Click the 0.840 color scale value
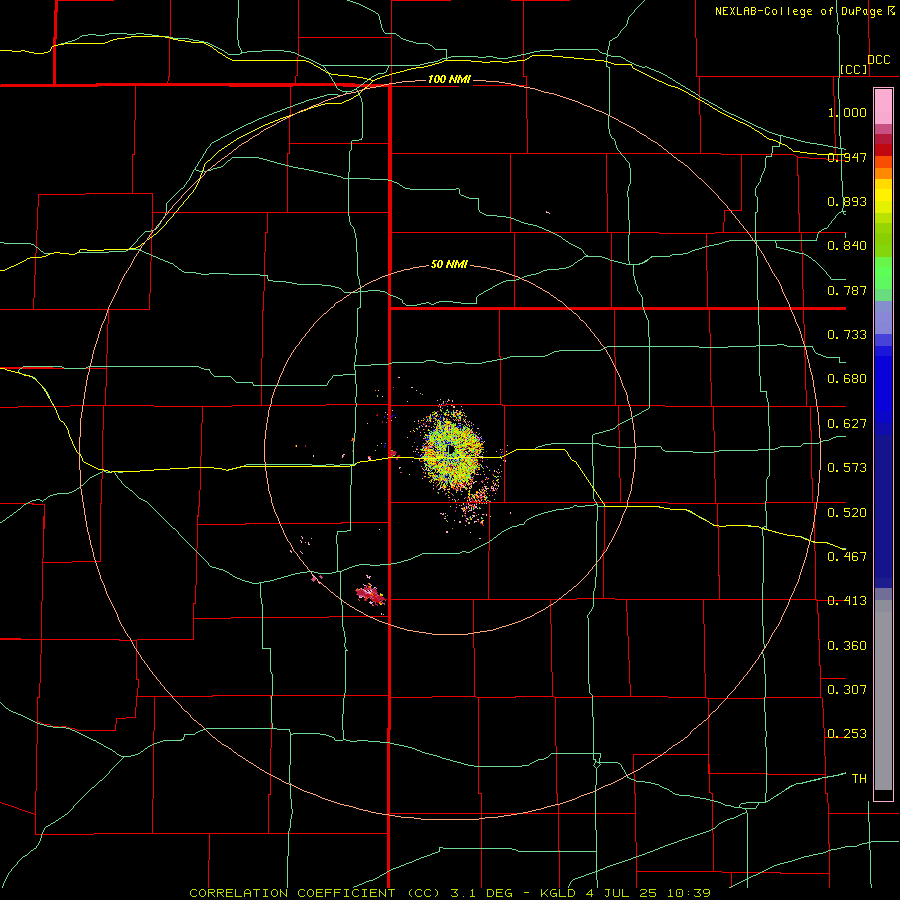Screen dimensions: 900x900 847,246
